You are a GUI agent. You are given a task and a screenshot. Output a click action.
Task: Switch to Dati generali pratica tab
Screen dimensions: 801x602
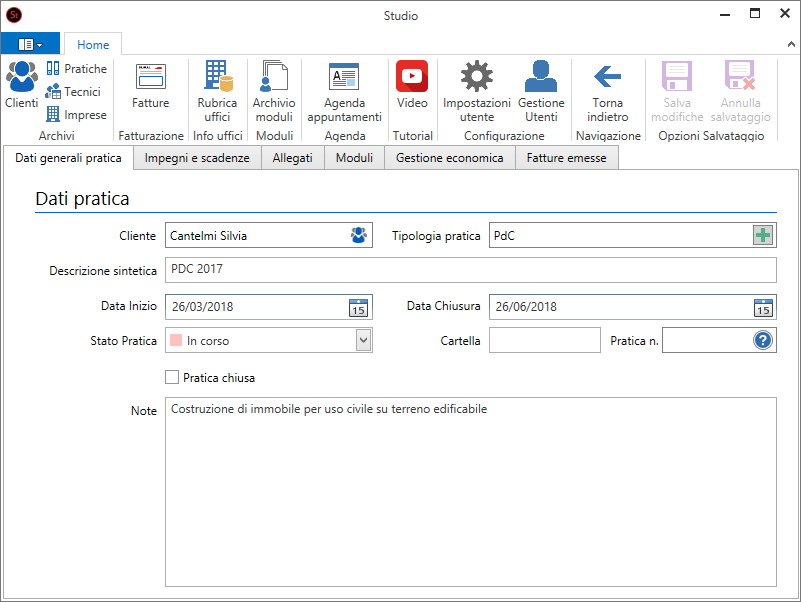coord(68,158)
